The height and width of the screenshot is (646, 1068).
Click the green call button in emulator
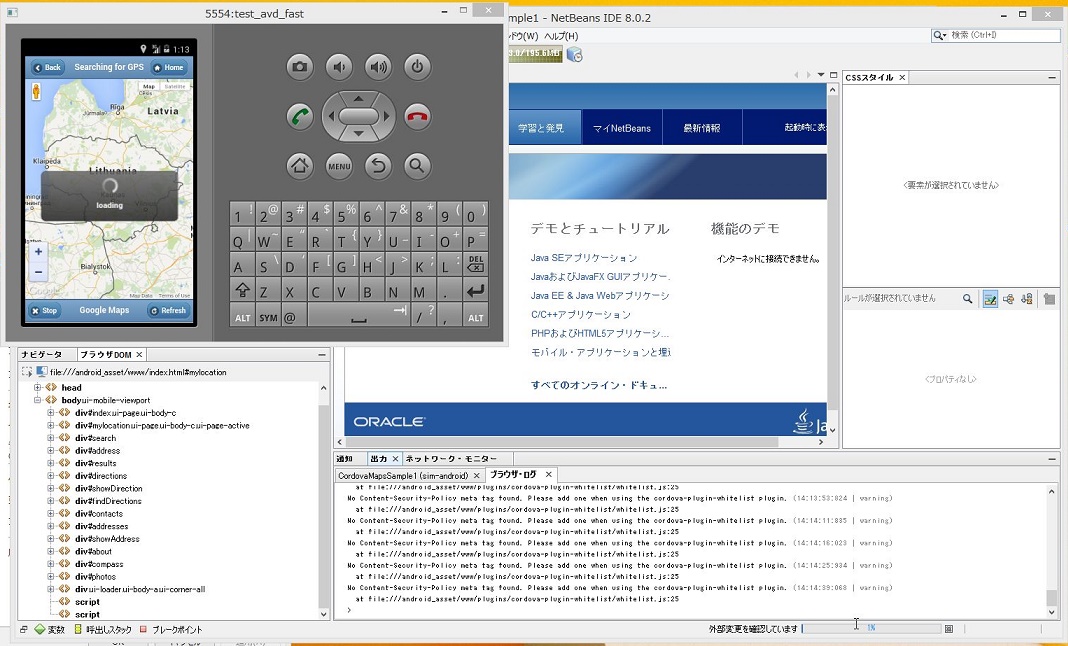point(300,116)
